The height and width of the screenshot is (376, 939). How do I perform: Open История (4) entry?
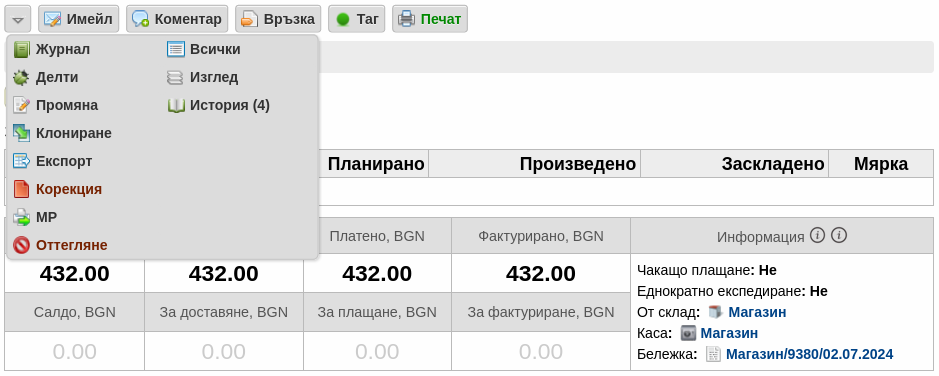pos(229,105)
